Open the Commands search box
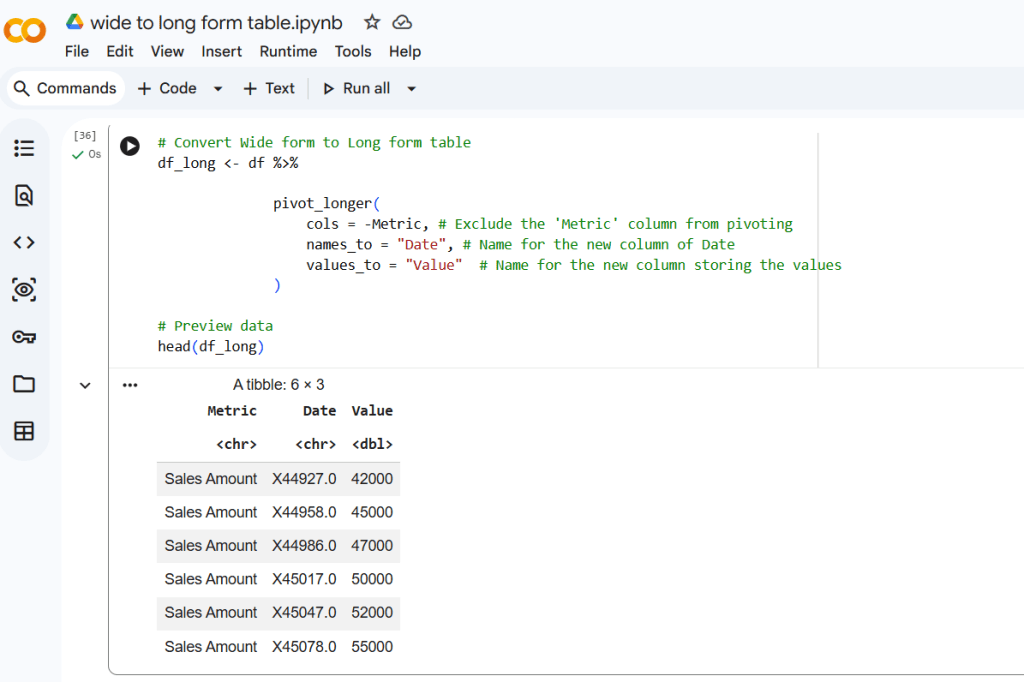 pos(66,88)
